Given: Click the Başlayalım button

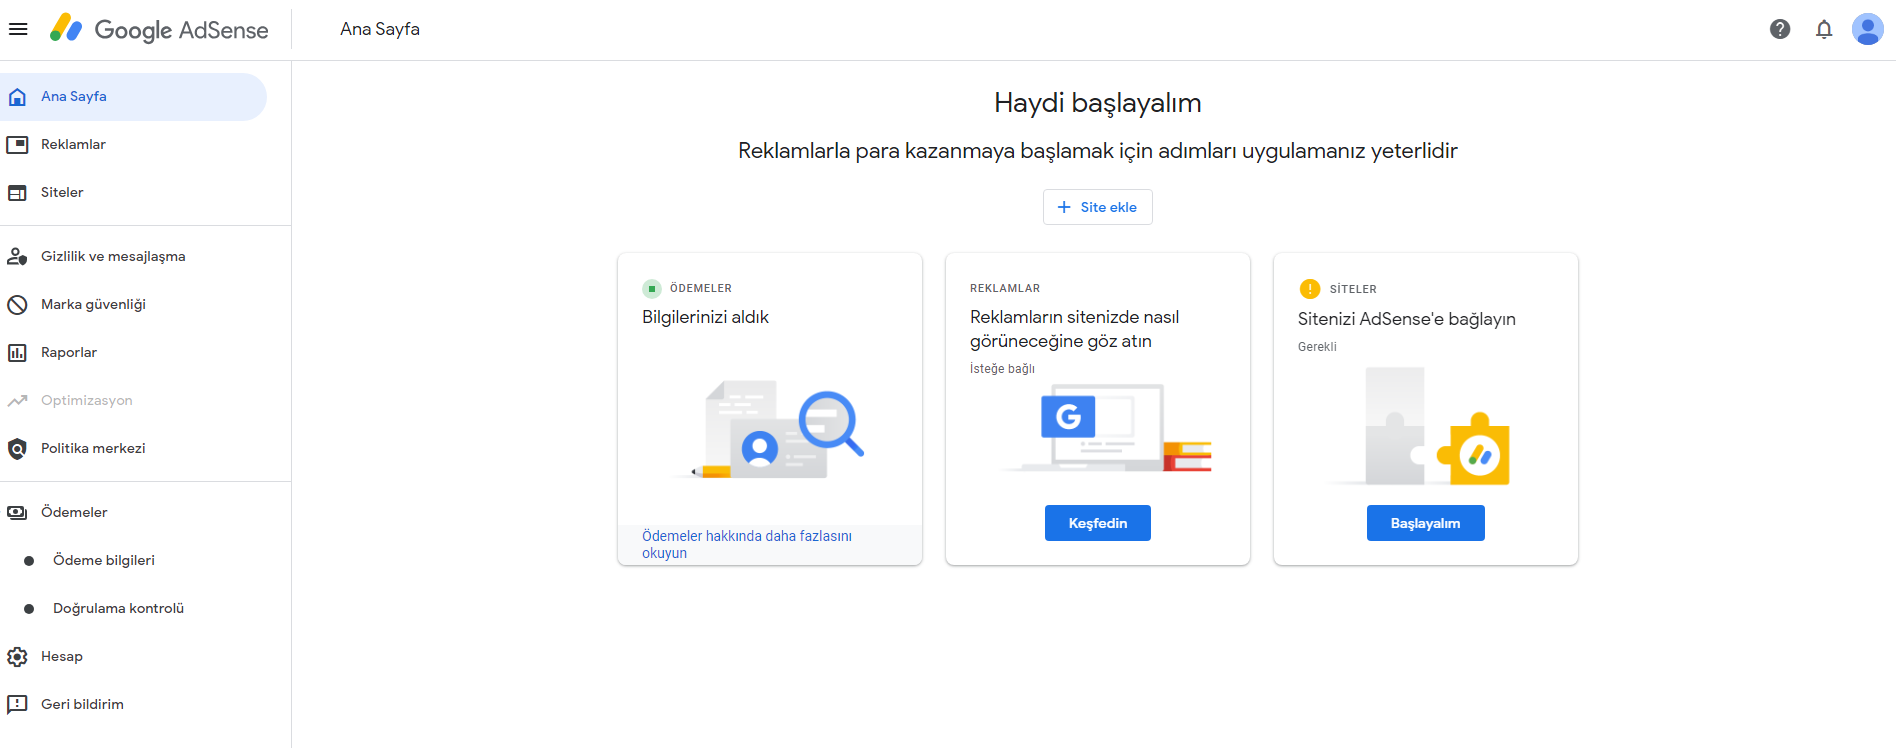Looking at the screenshot, I should (x=1425, y=523).
